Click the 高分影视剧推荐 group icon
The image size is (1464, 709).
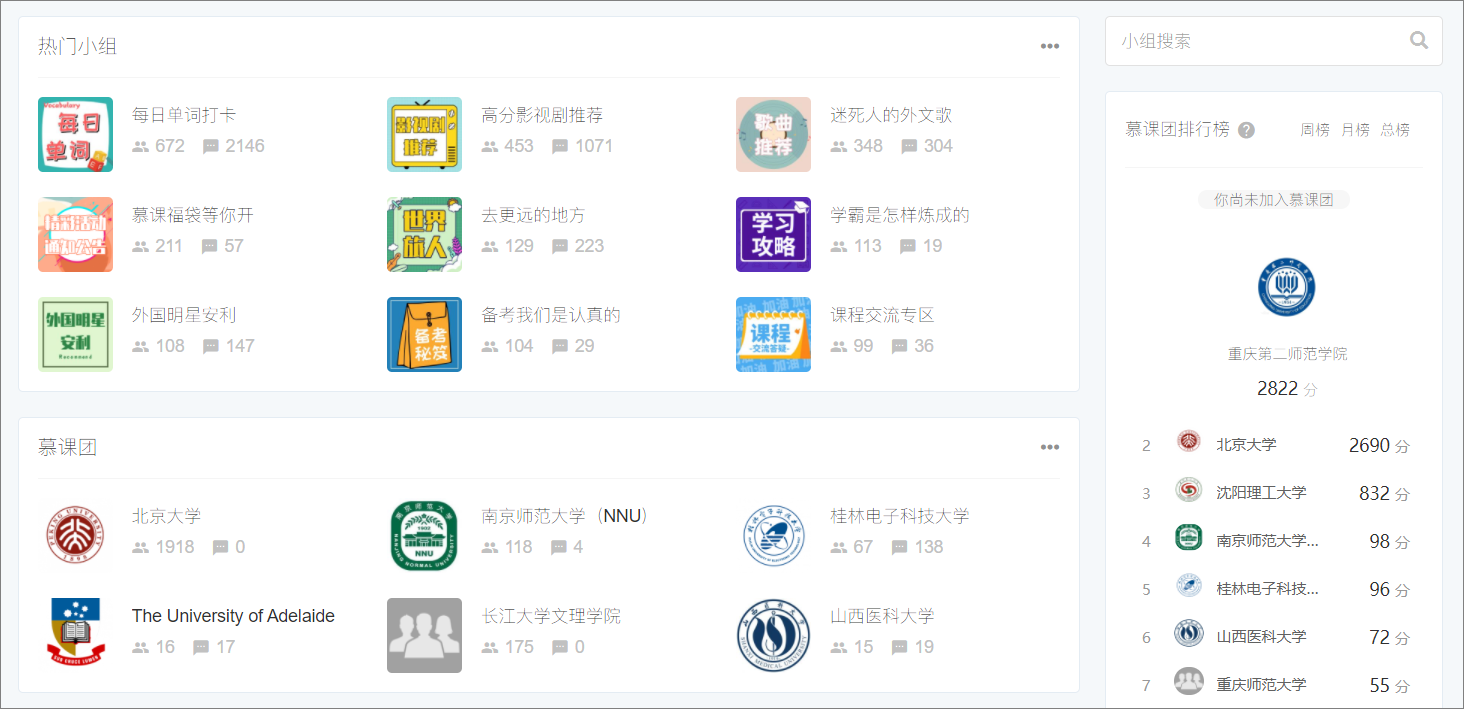pyautogui.click(x=424, y=134)
